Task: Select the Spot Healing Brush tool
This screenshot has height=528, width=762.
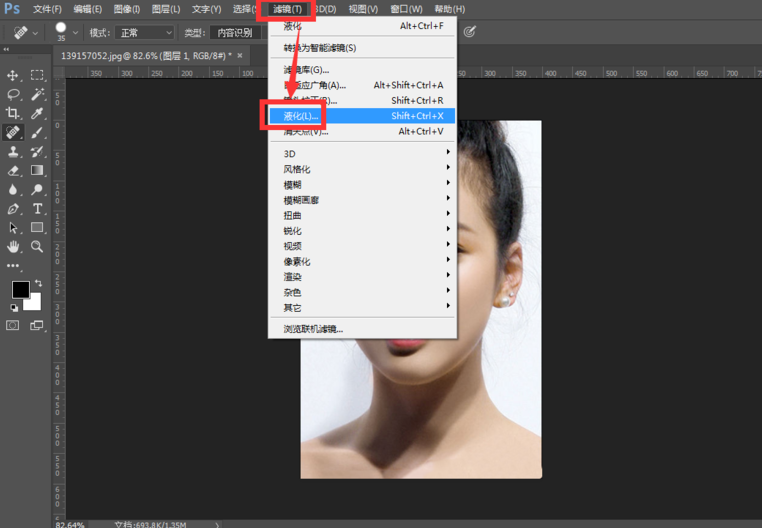Action: [x=13, y=132]
